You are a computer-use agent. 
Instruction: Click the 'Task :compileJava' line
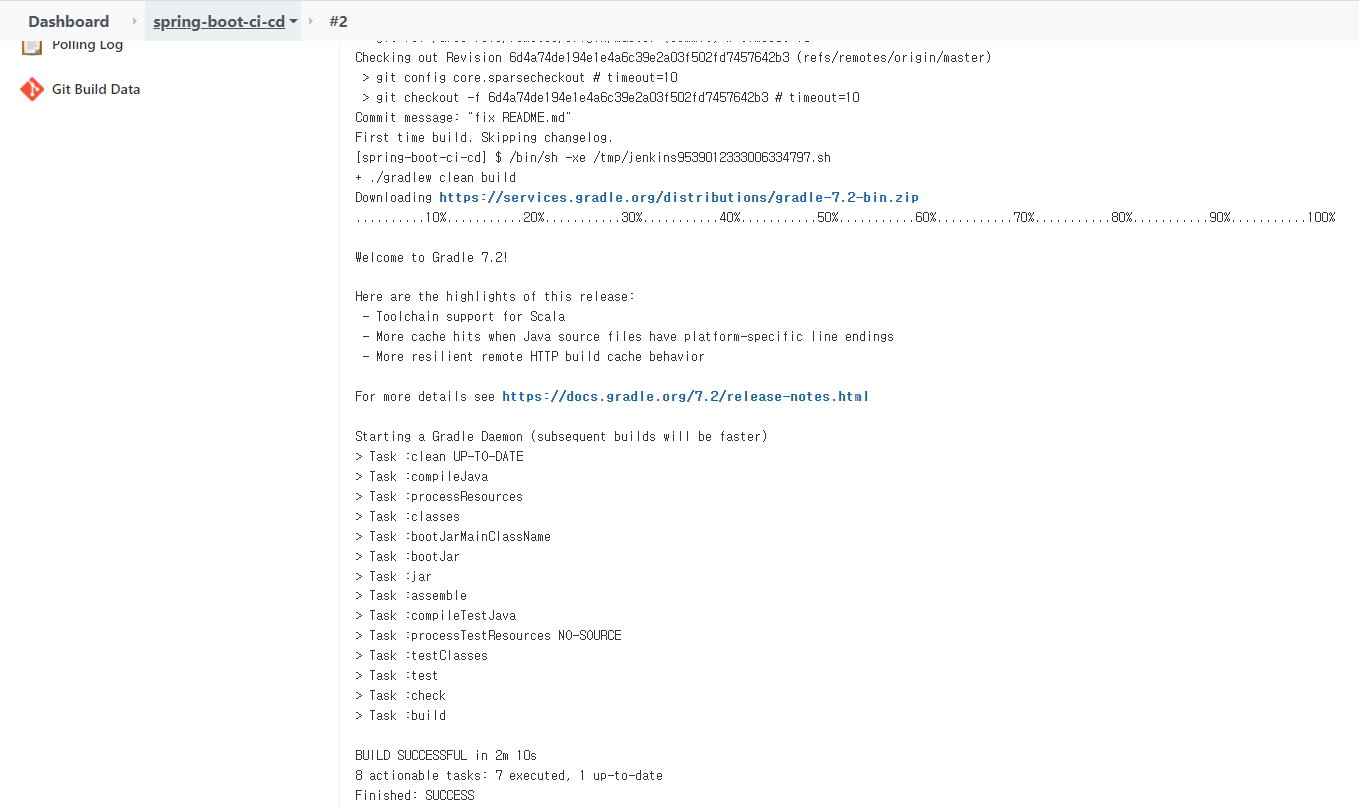[421, 476]
